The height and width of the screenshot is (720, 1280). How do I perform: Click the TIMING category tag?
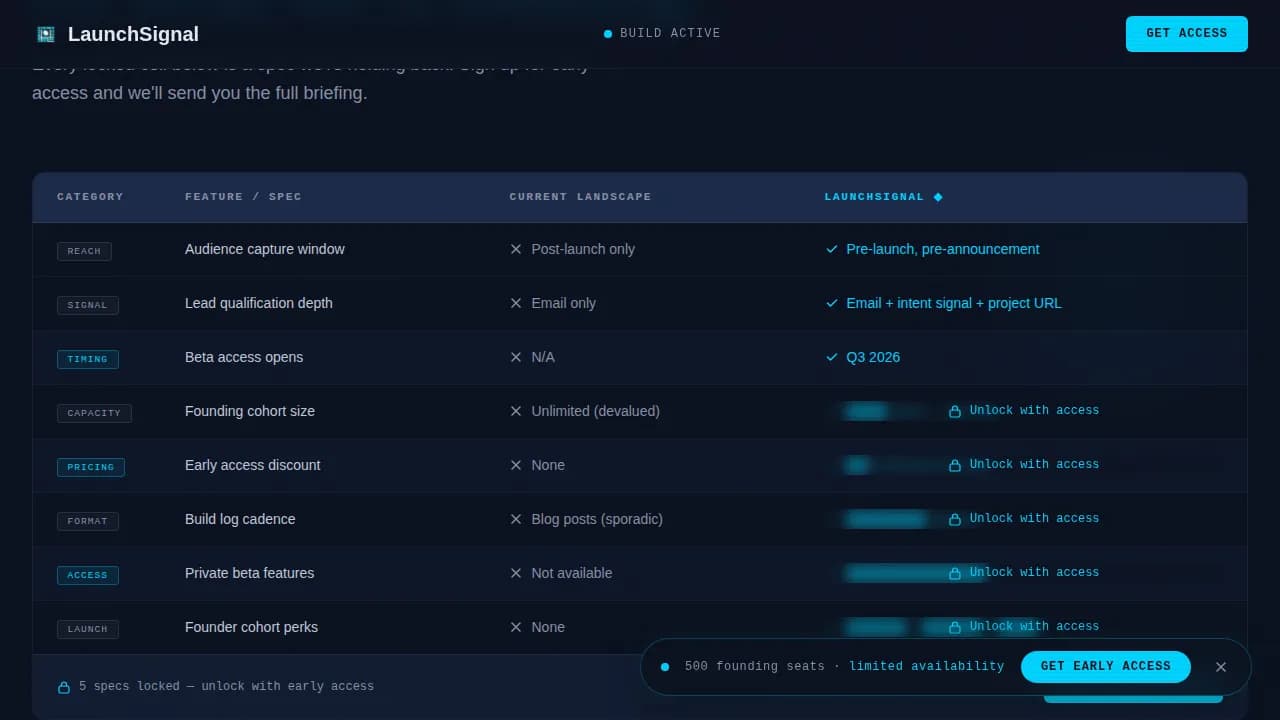pyautogui.click(x=88, y=360)
